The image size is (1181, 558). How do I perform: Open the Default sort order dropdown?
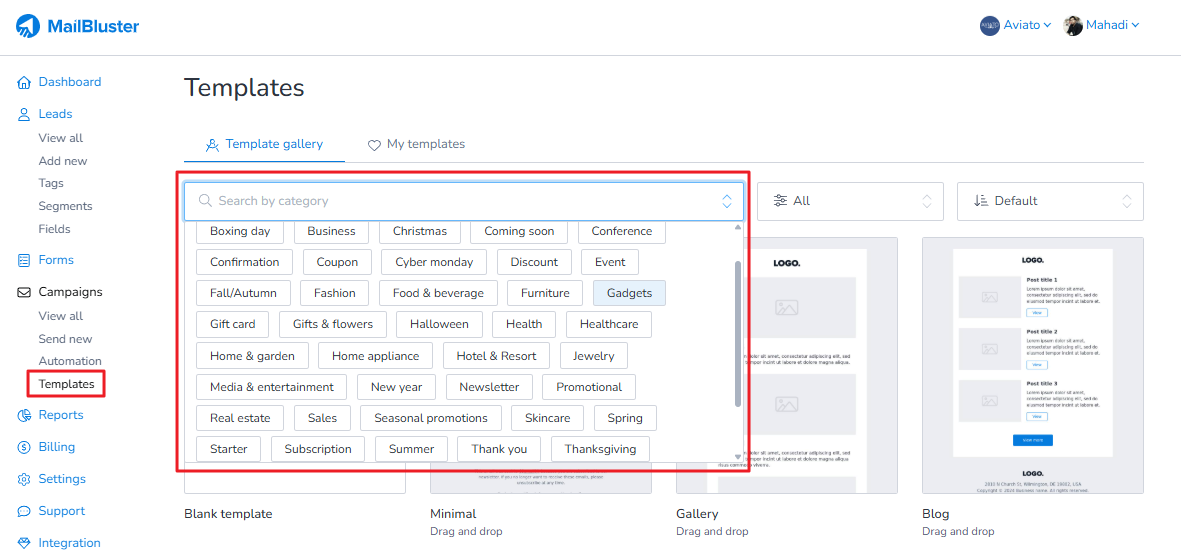(1049, 201)
